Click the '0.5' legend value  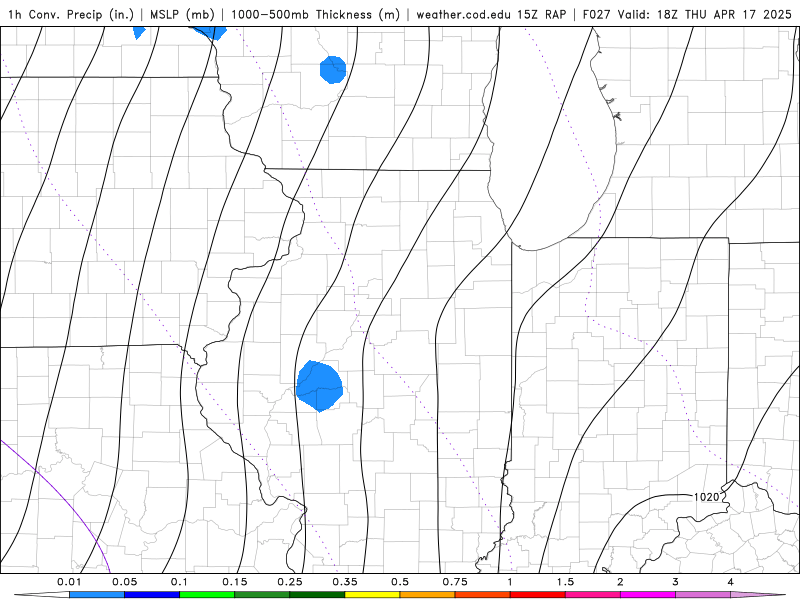400,582
